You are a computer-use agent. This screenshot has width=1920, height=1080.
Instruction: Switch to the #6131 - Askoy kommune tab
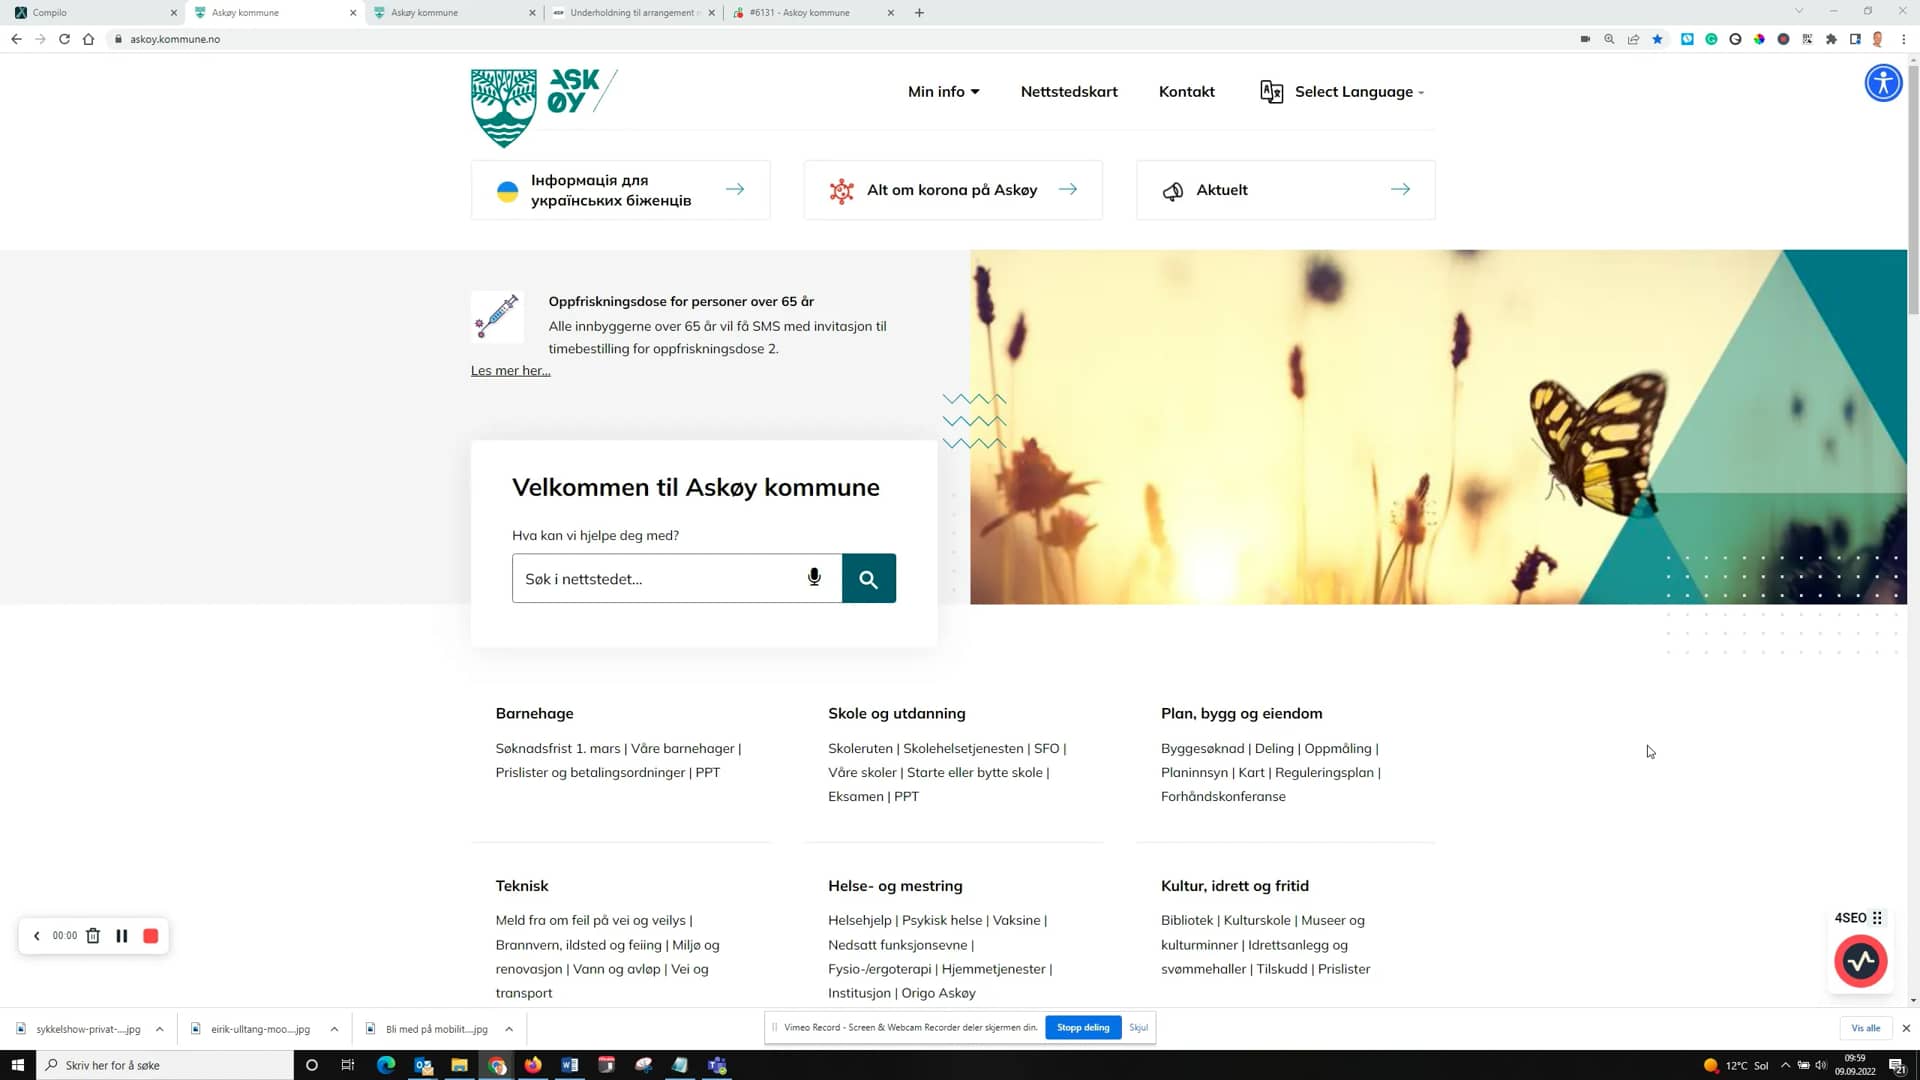click(800, 12)
